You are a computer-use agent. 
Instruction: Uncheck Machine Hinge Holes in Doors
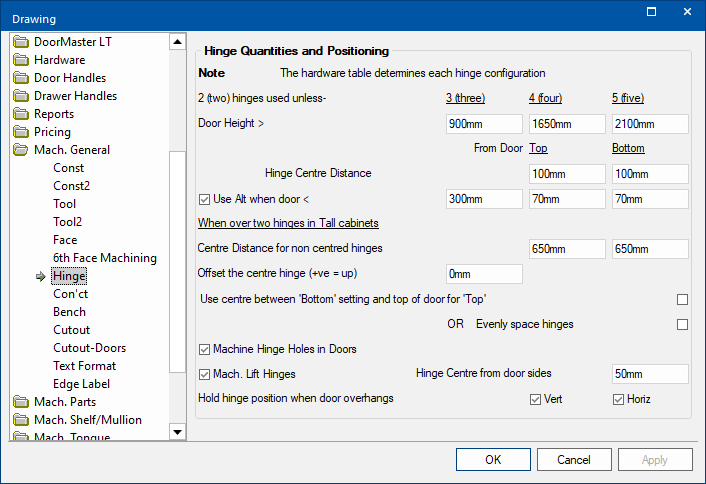pos(204,349)
